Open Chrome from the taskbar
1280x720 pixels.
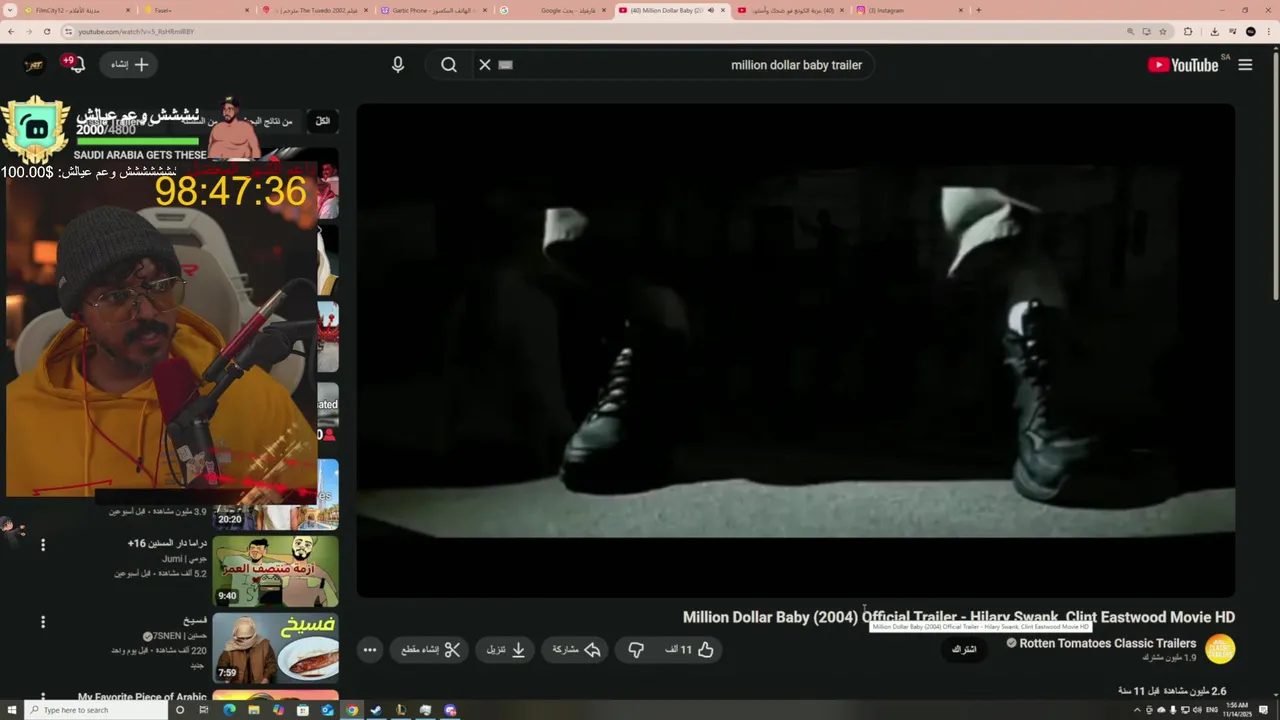pyautogui.click(x=352, y=710)
